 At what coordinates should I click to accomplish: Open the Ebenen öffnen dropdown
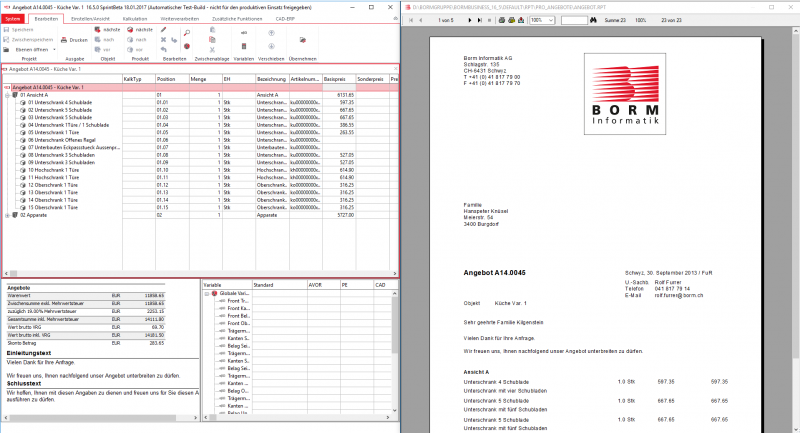coord(31,48)
